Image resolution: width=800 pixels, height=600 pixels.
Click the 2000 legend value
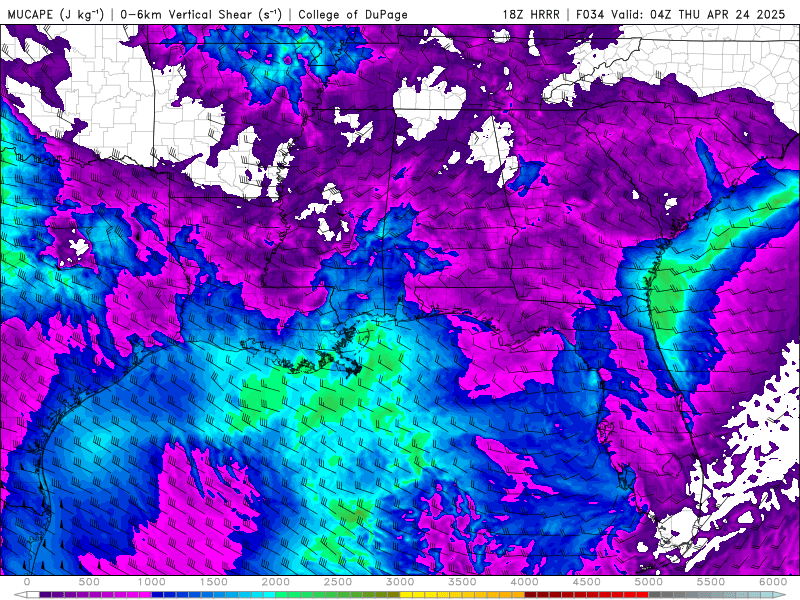coord(276,582)
